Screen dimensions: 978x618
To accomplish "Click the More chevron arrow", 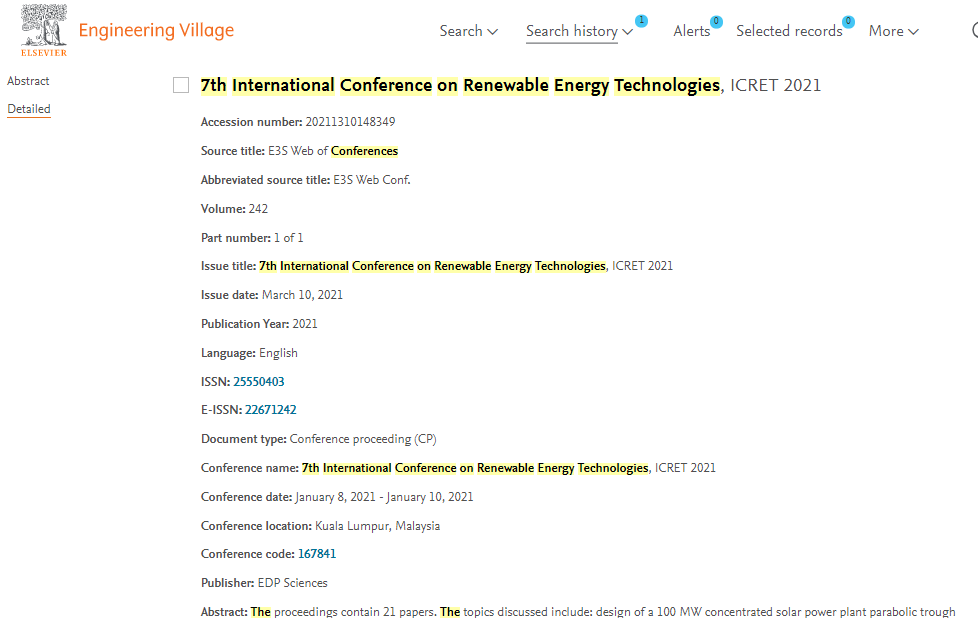I will coord(913,32).
